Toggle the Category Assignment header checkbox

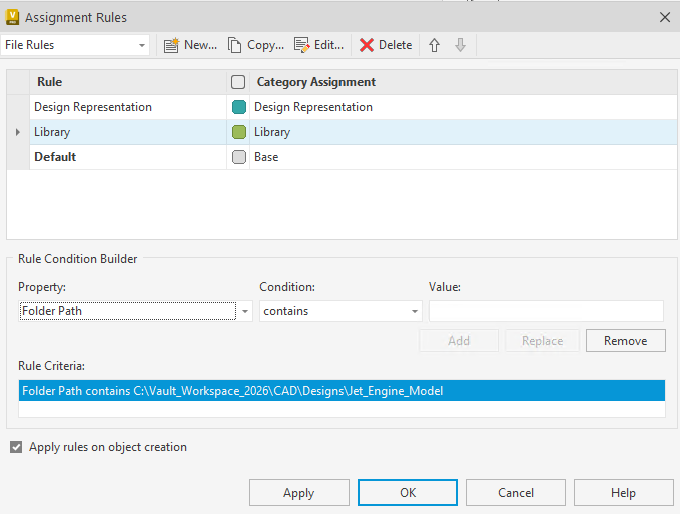(x=238, y=82)
